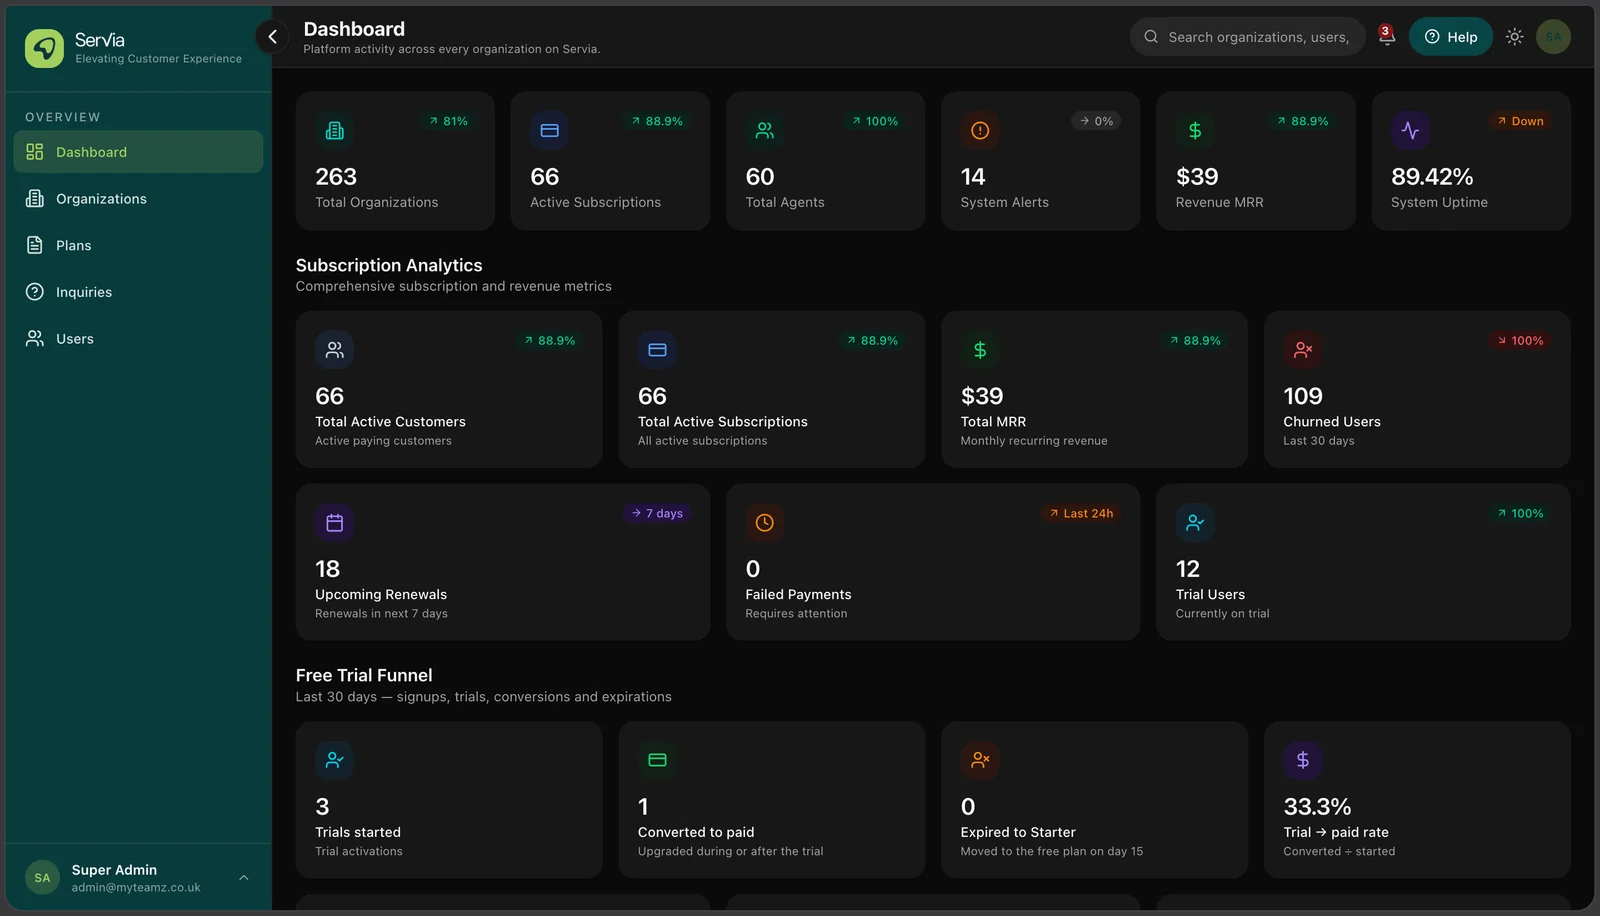The image size is (1600, 916).
Task: Click the 263 Total Organizations value
Action: click(336, 177)
